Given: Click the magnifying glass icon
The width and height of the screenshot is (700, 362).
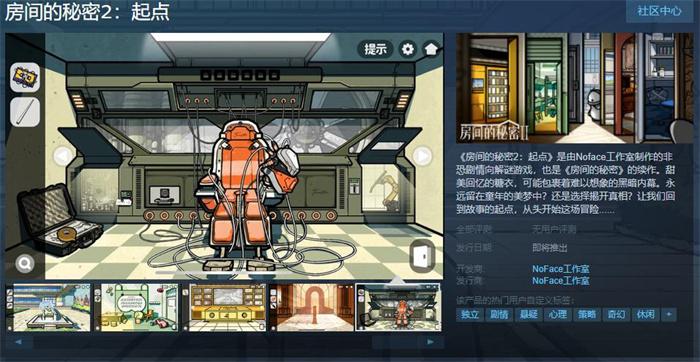Looking at the screenshot, I should point(25,264).
